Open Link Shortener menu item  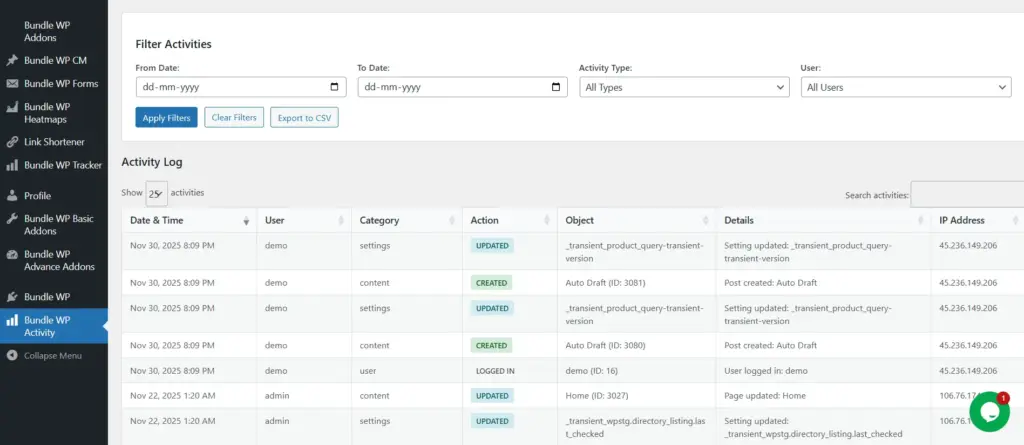54,142
